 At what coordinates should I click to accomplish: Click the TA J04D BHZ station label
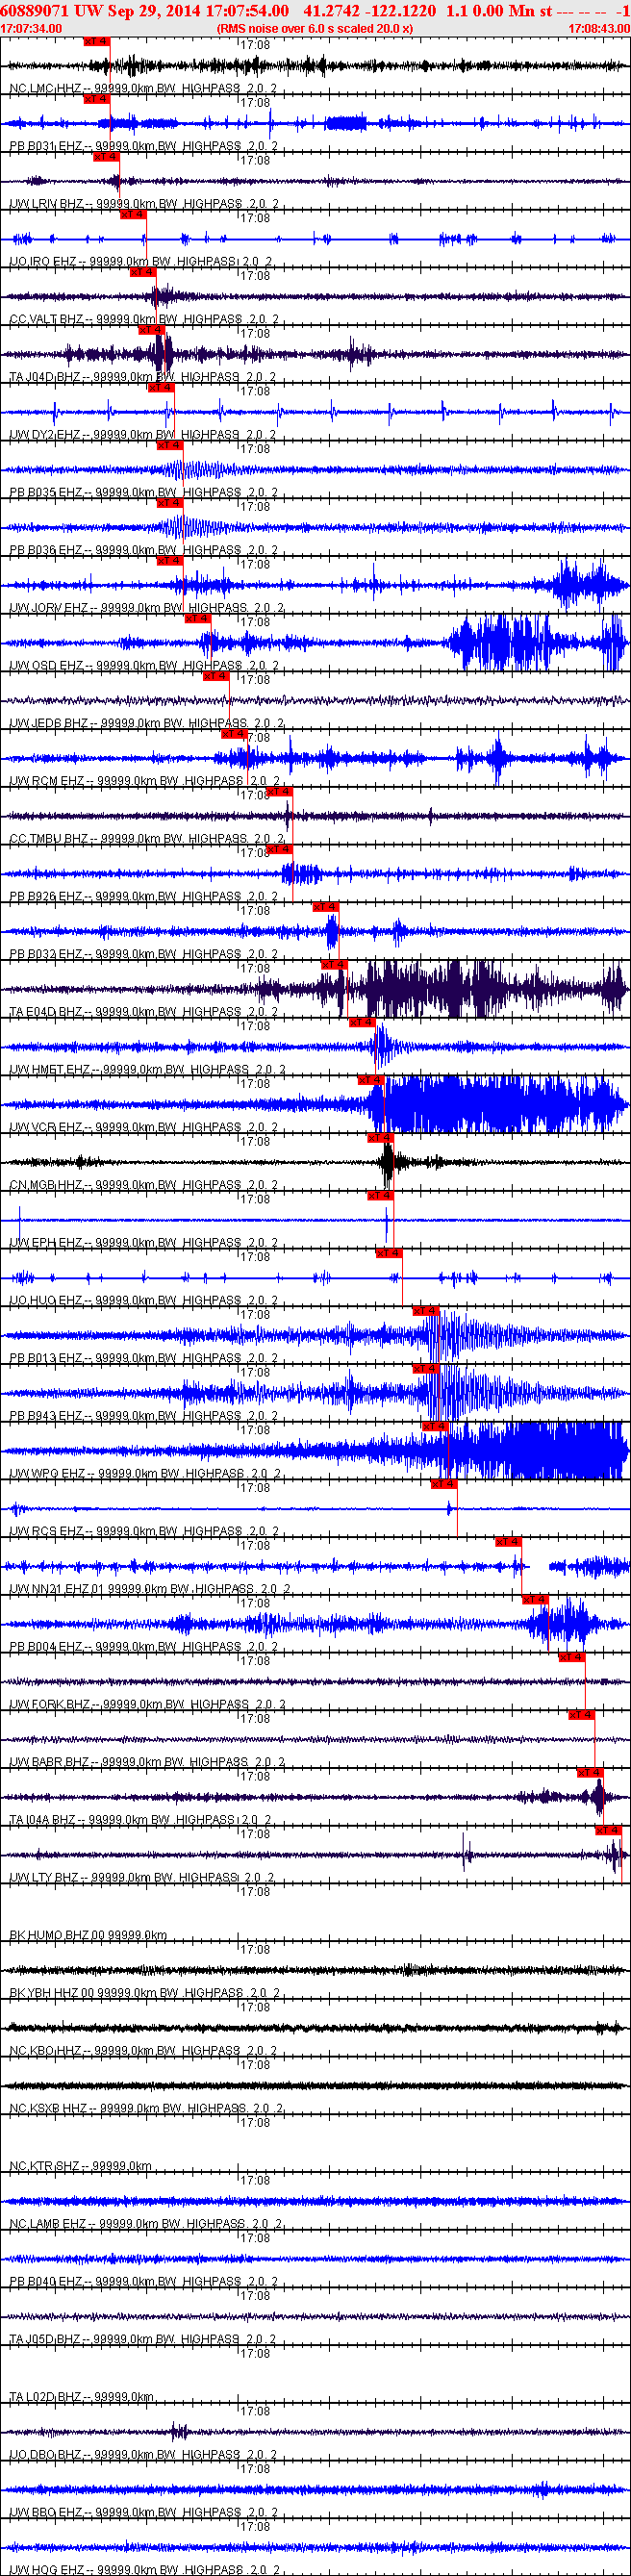(x=142, y=377)
